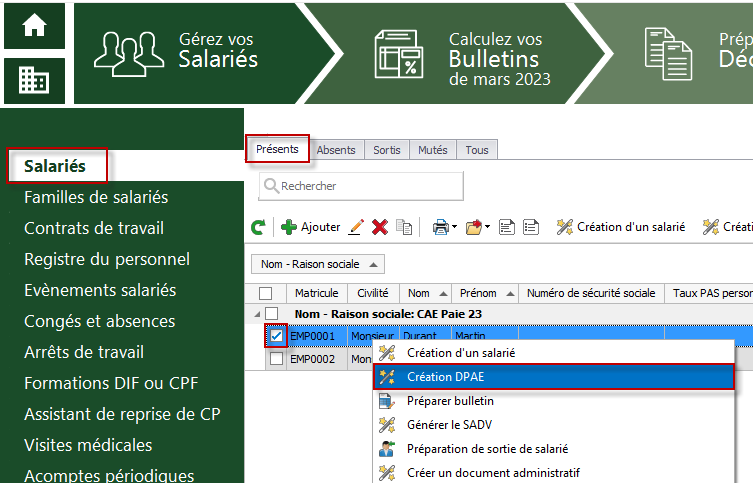Viewport: 753px width, 483px height.
Task: Choose Préparer bulletin from context menu
Action: [450, 400]
